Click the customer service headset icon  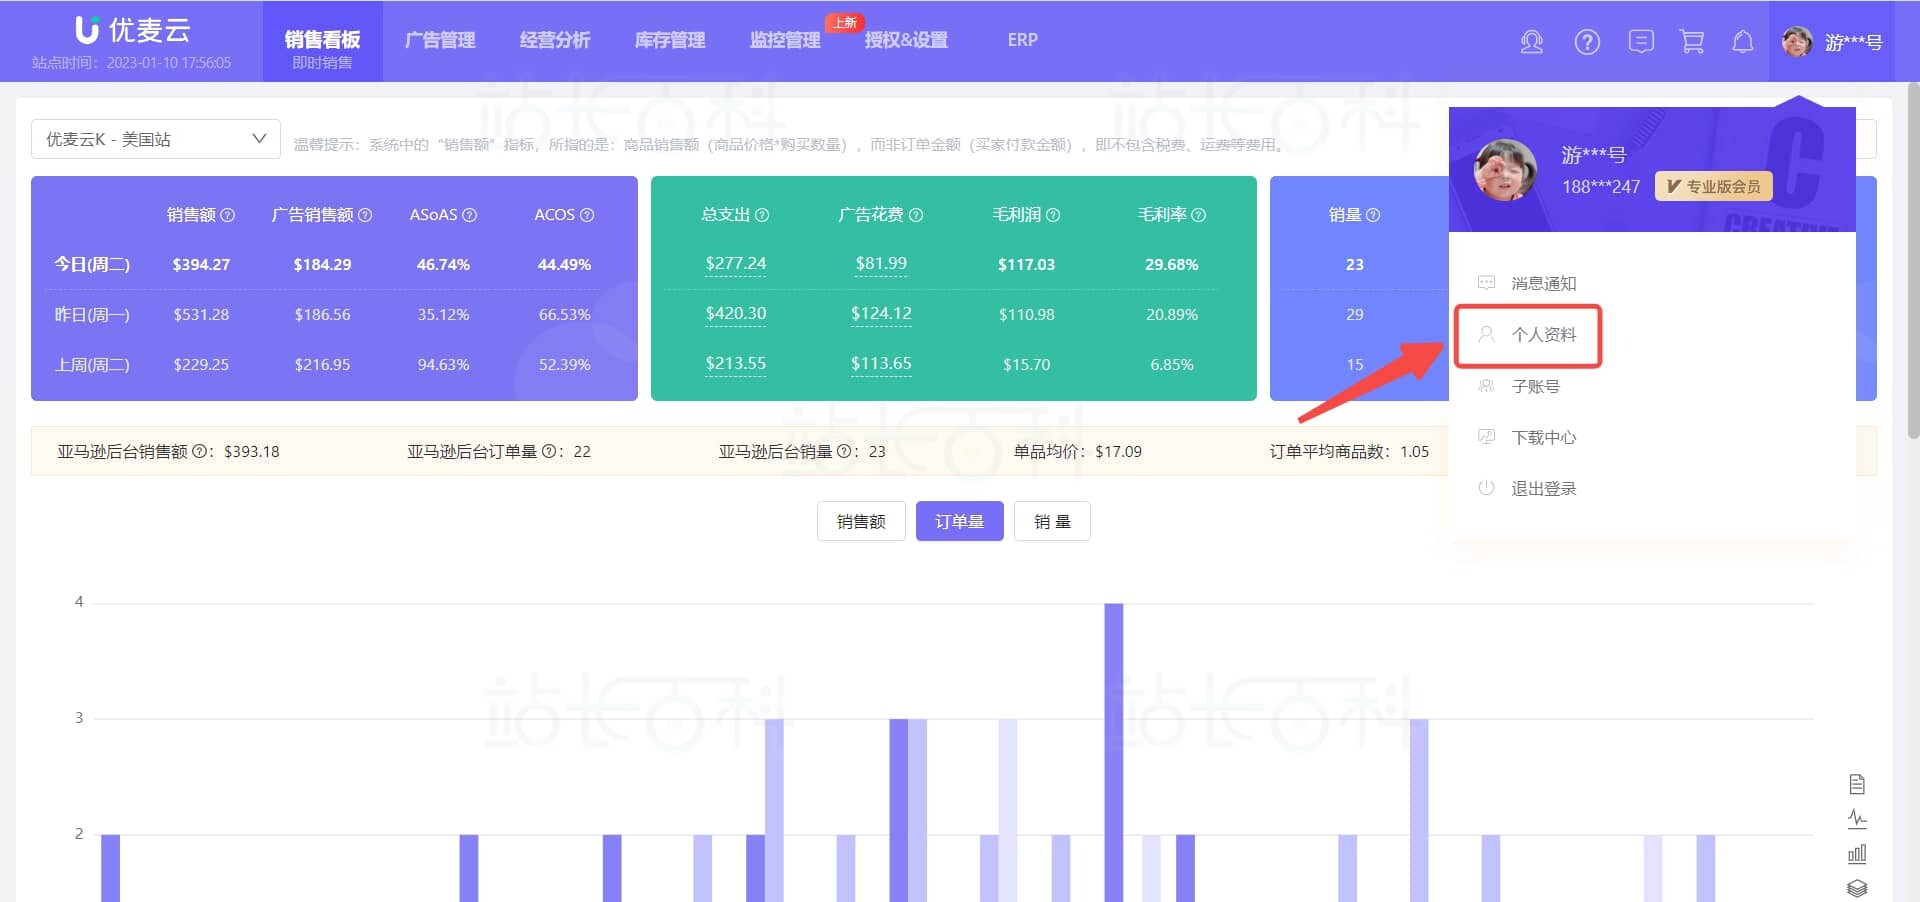1531,42
